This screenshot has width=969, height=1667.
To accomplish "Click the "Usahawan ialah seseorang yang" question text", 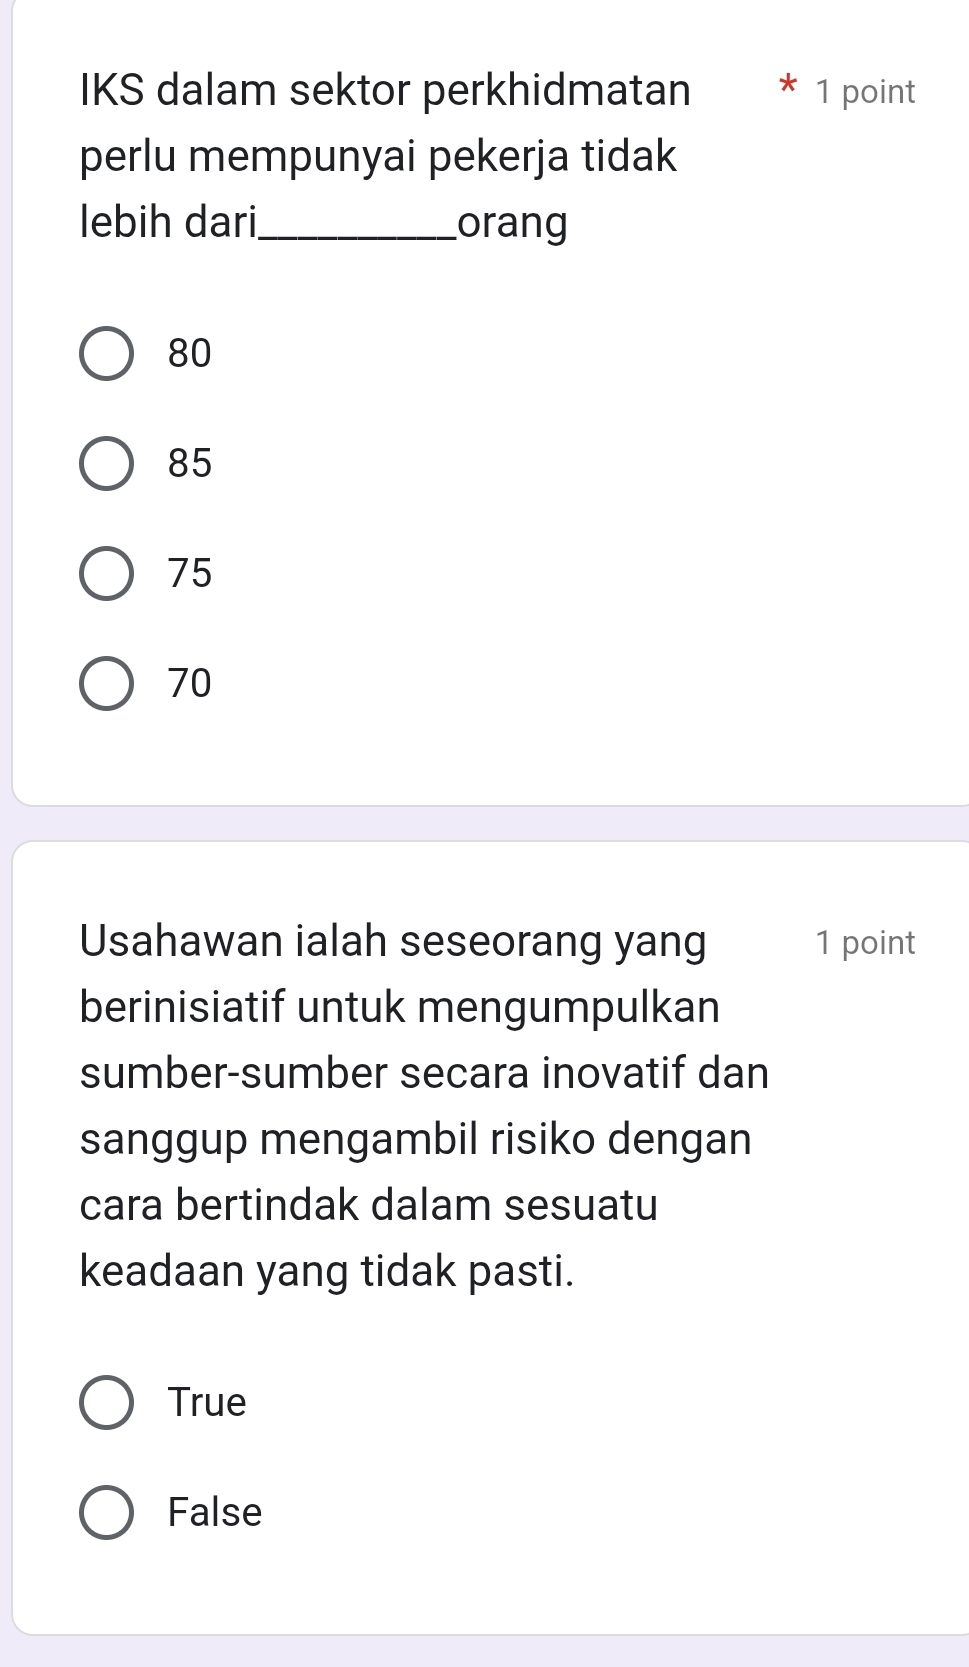I will (x=393, y=941).
